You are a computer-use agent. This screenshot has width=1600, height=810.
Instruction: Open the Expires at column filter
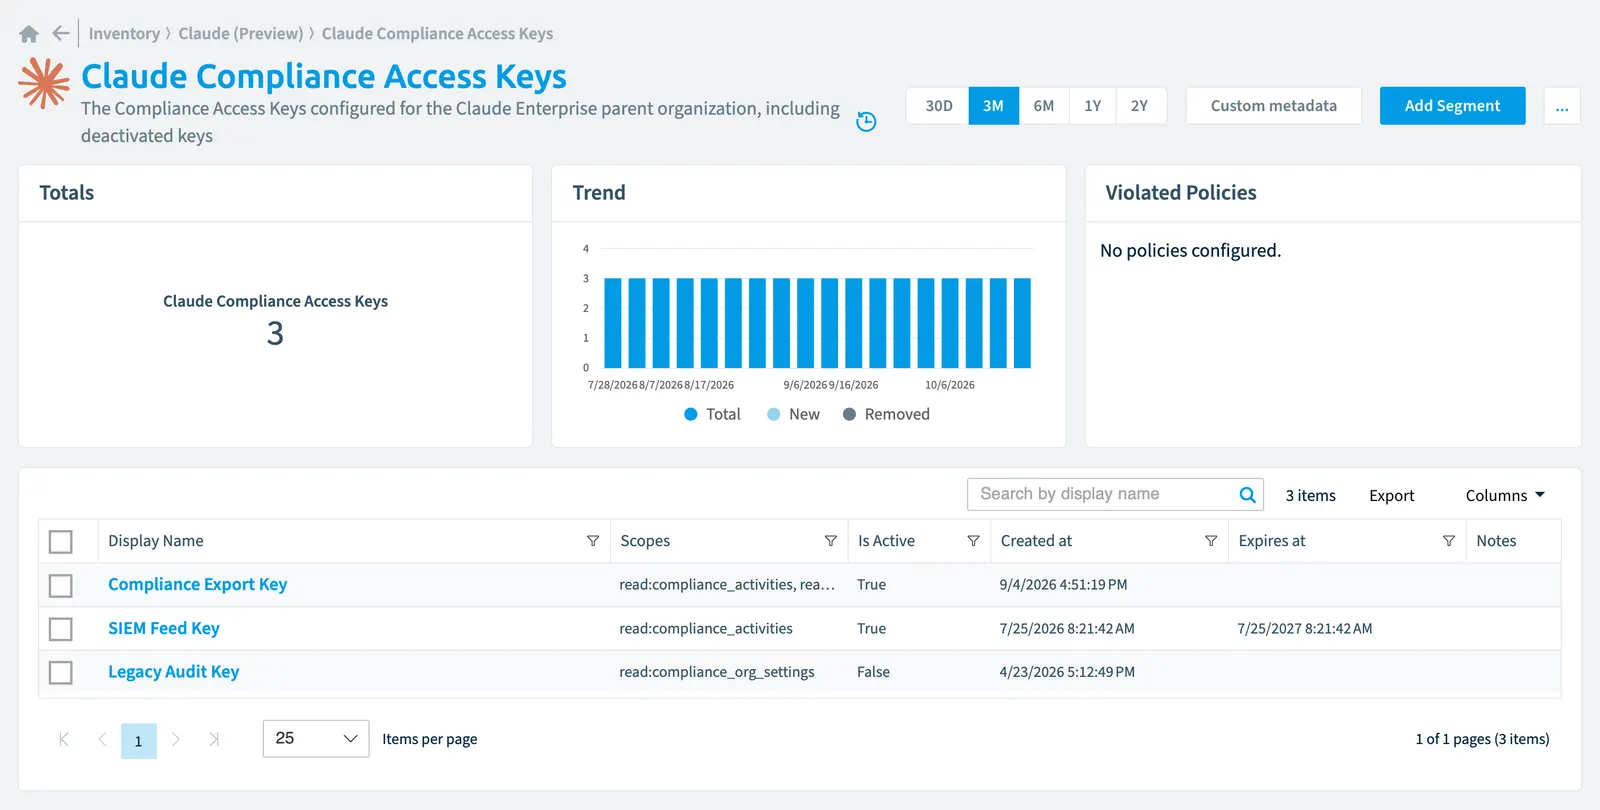pyautogui.click(x=1448, y=541)
